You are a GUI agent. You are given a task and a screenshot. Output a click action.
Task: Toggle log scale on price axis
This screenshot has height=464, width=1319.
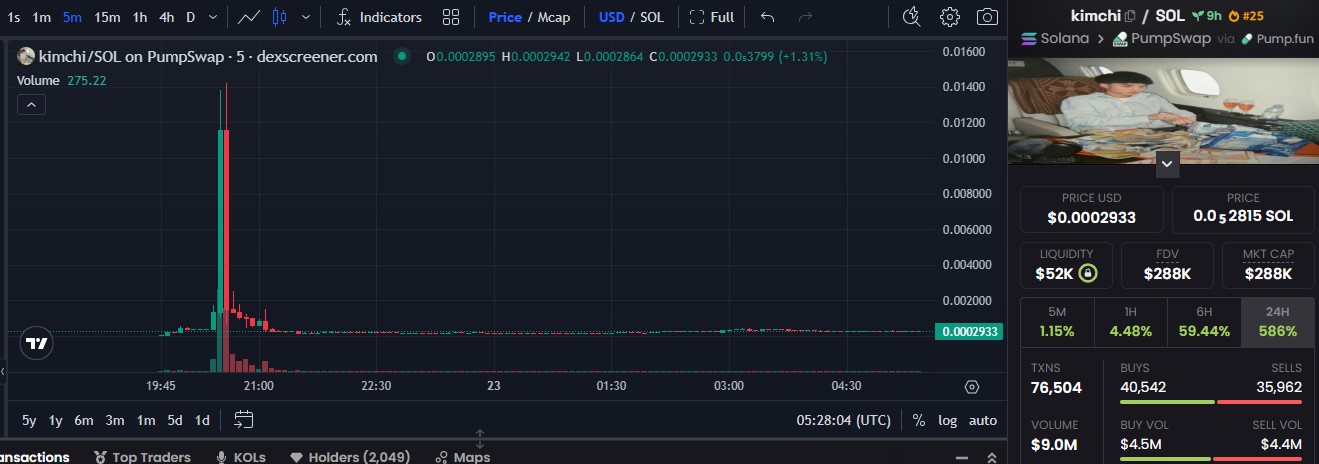click(x=947, y=420)
